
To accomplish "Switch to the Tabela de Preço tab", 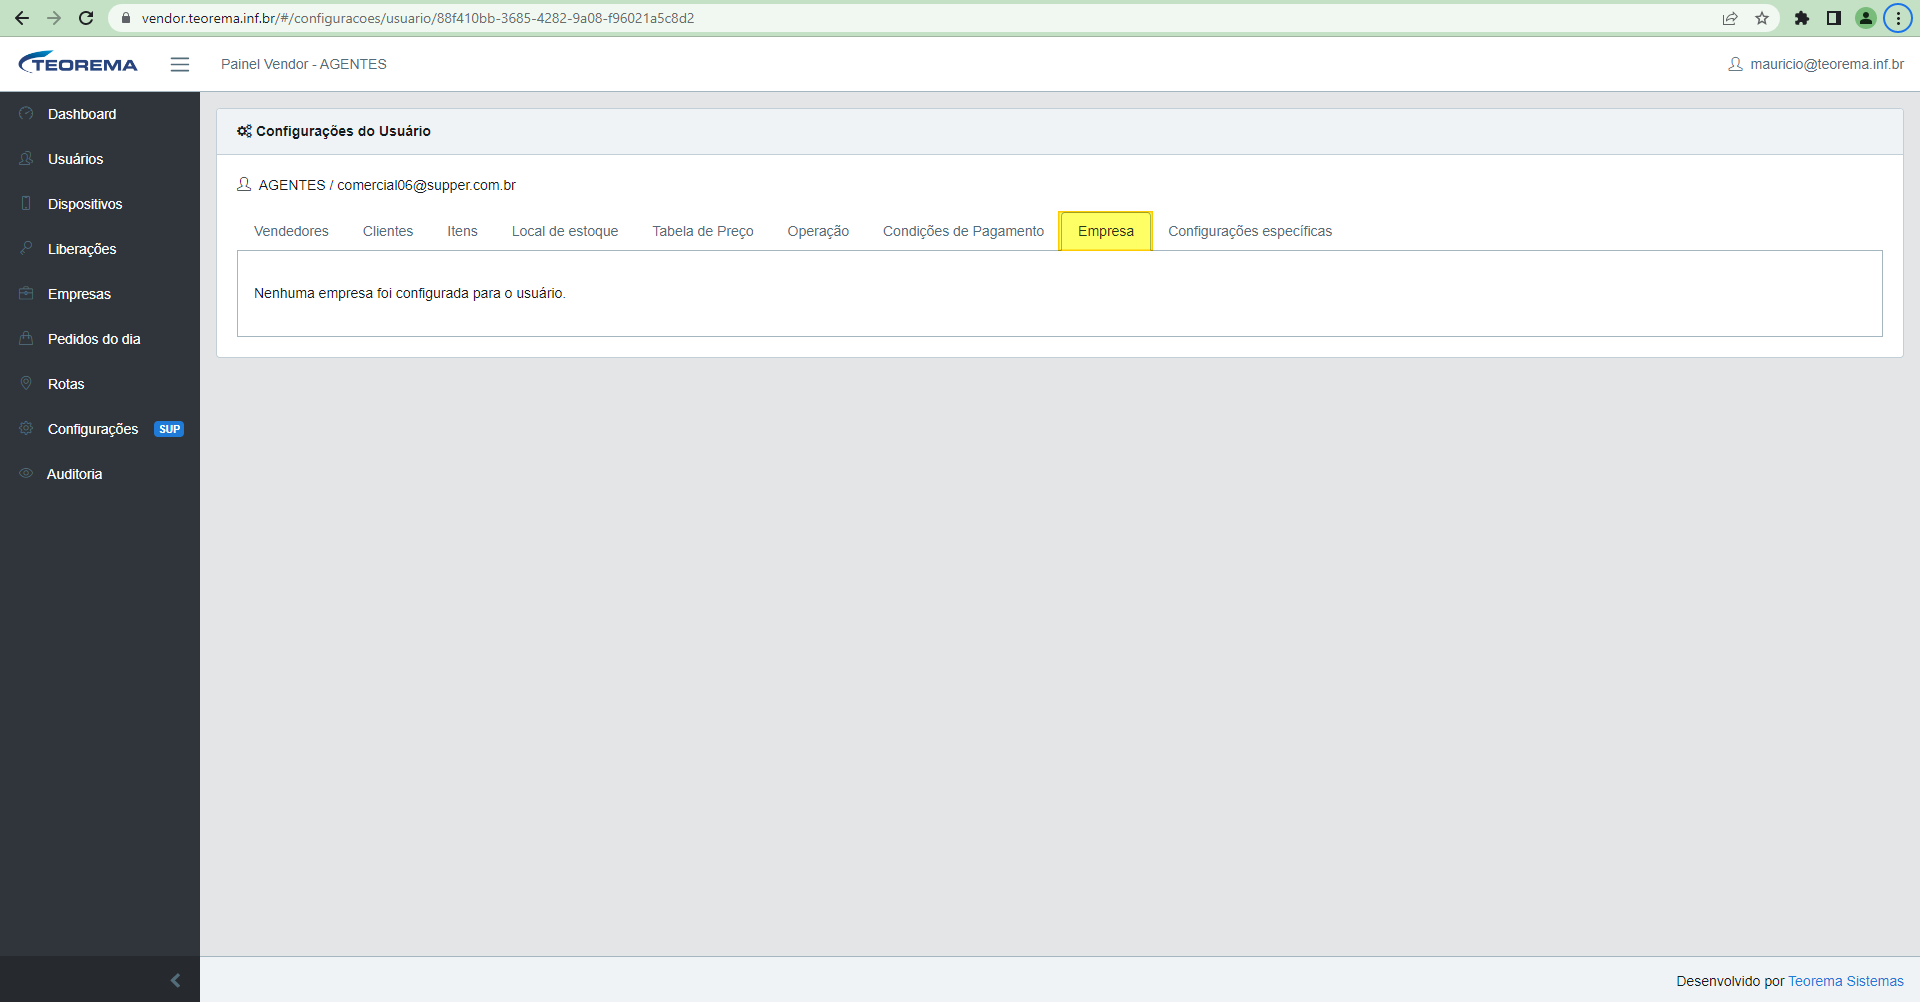I will [703, 231].
